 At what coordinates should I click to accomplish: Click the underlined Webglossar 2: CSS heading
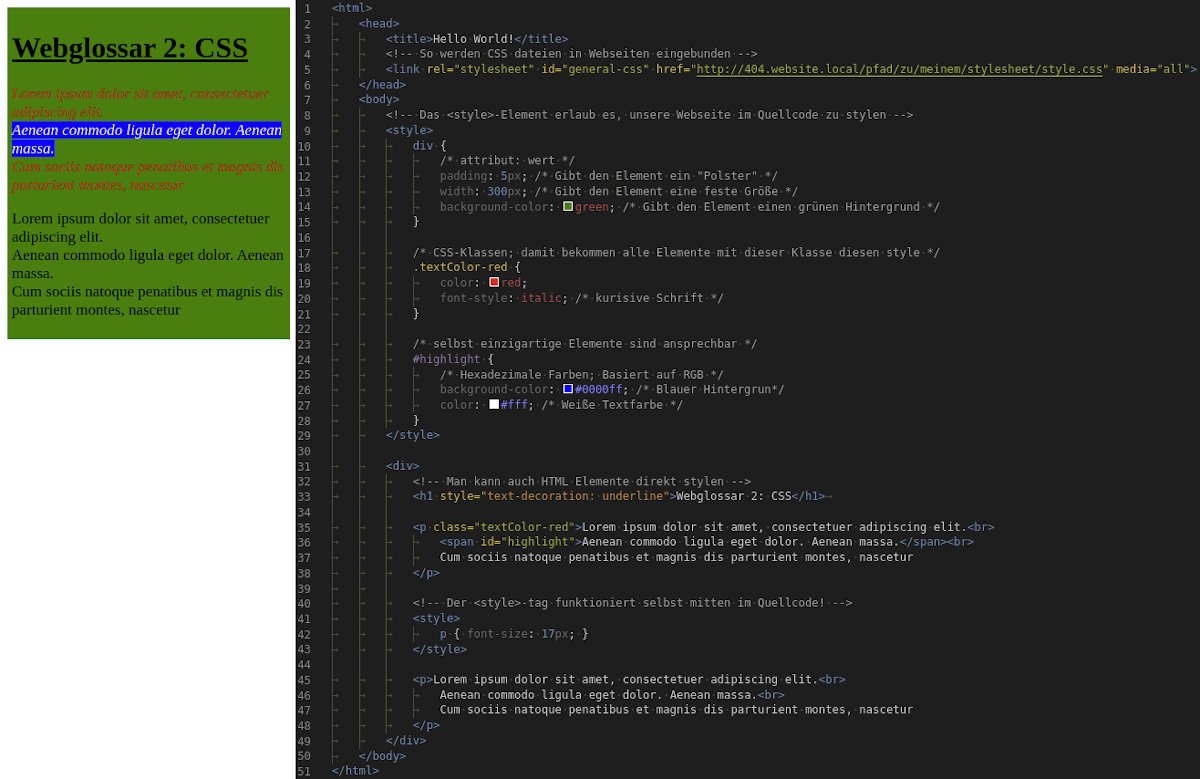[x=130, y=47]
